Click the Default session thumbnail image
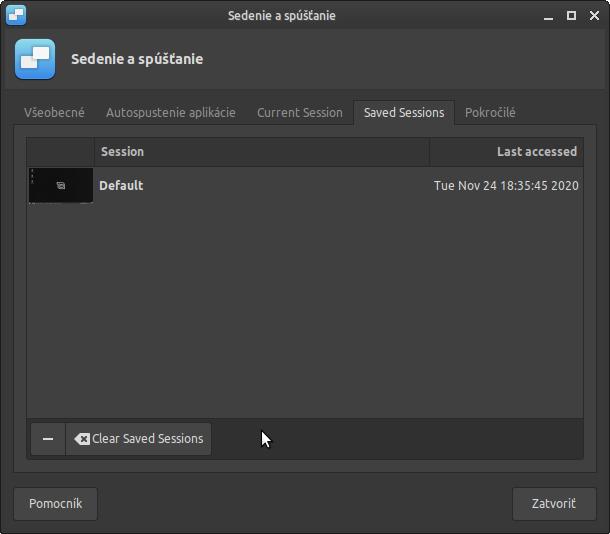The width and height of the screenshot is (610, 534). pos(61,186)
